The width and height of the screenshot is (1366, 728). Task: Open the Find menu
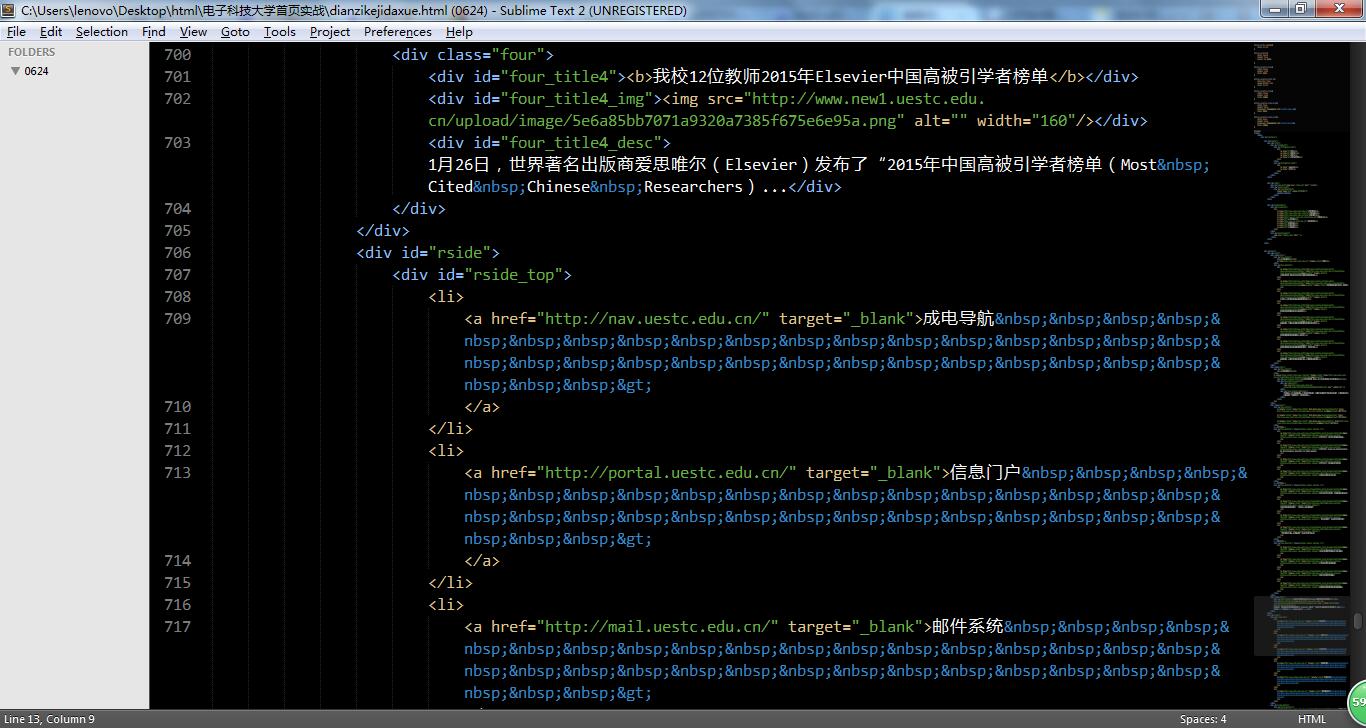[153, 31]
